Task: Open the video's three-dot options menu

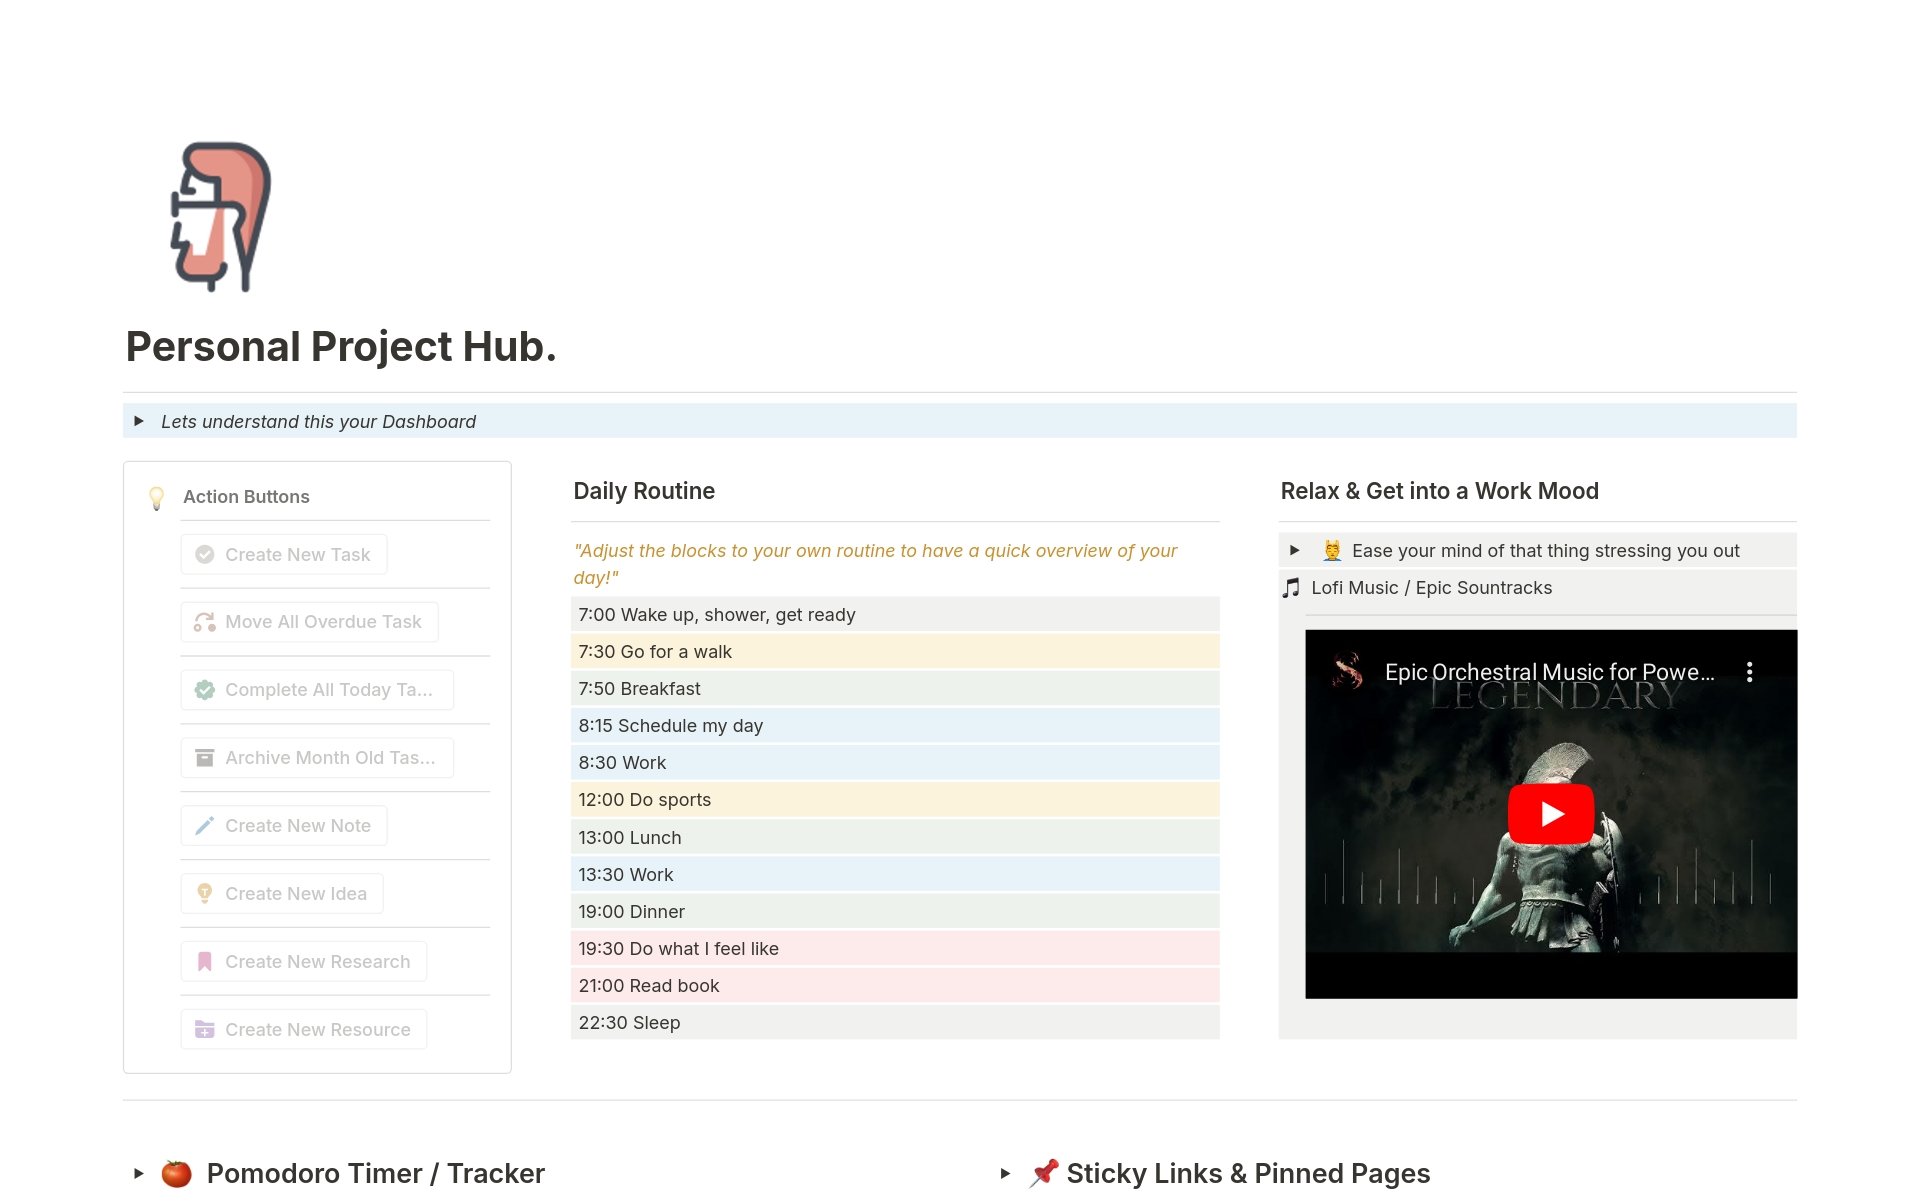Action: click(1749, 672)
